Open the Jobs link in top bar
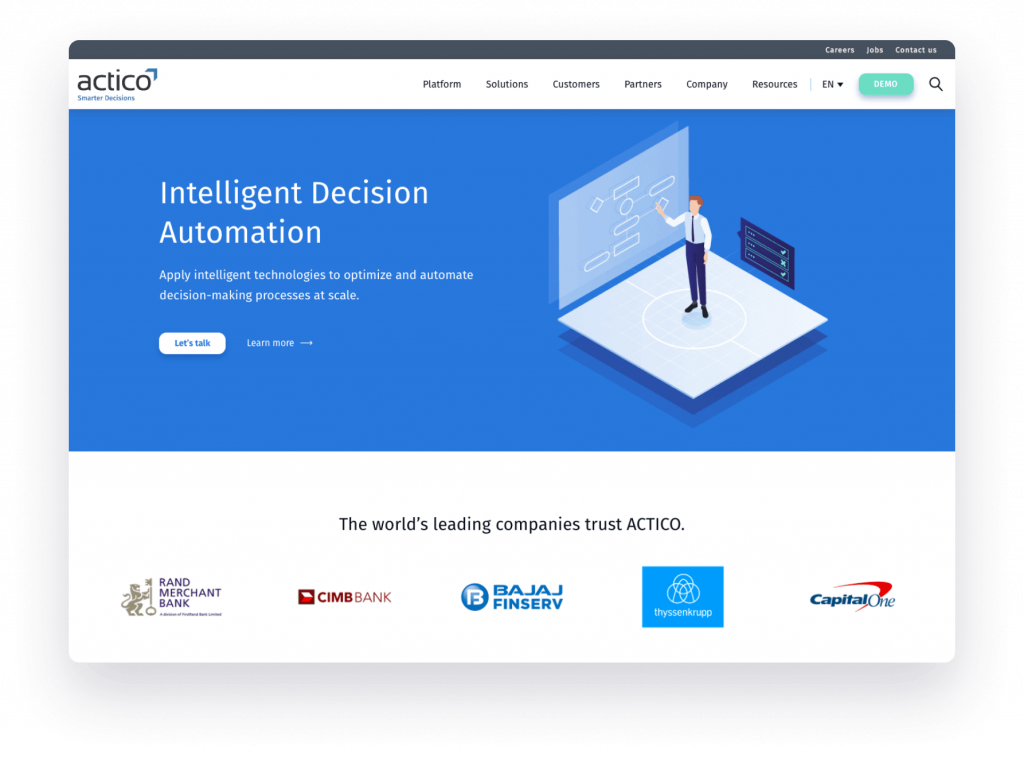 [874, 50]
